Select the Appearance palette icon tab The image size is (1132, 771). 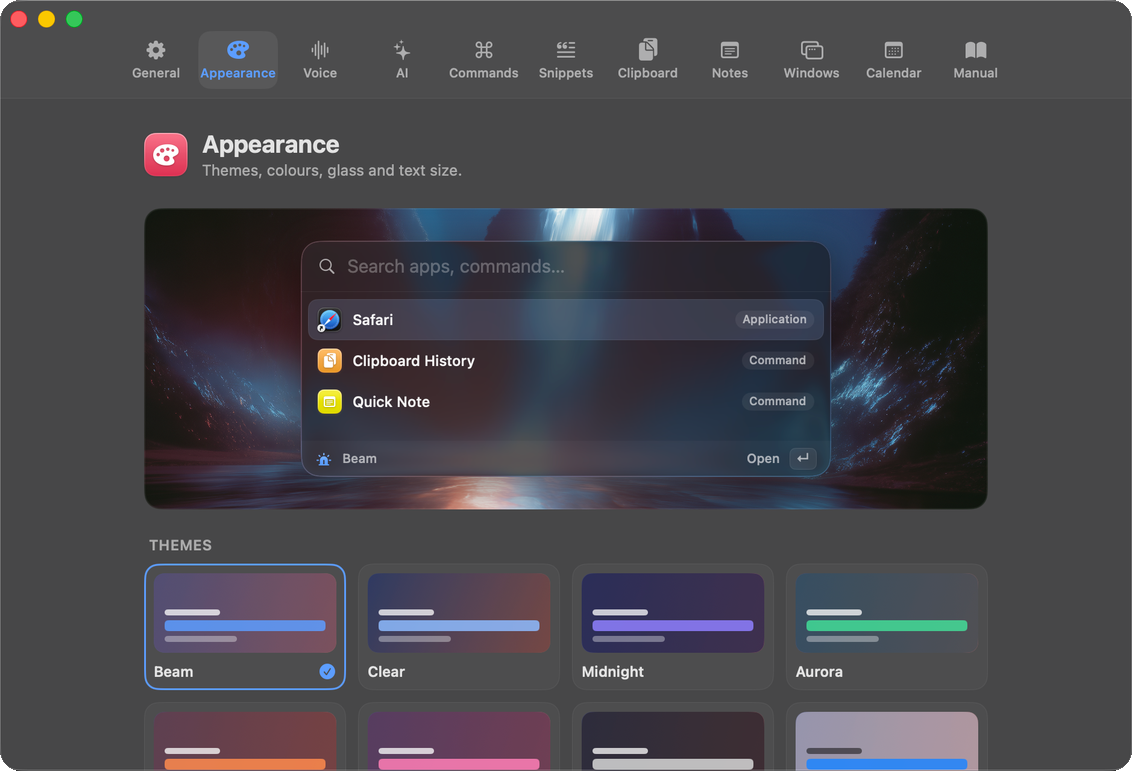(238, 50)
